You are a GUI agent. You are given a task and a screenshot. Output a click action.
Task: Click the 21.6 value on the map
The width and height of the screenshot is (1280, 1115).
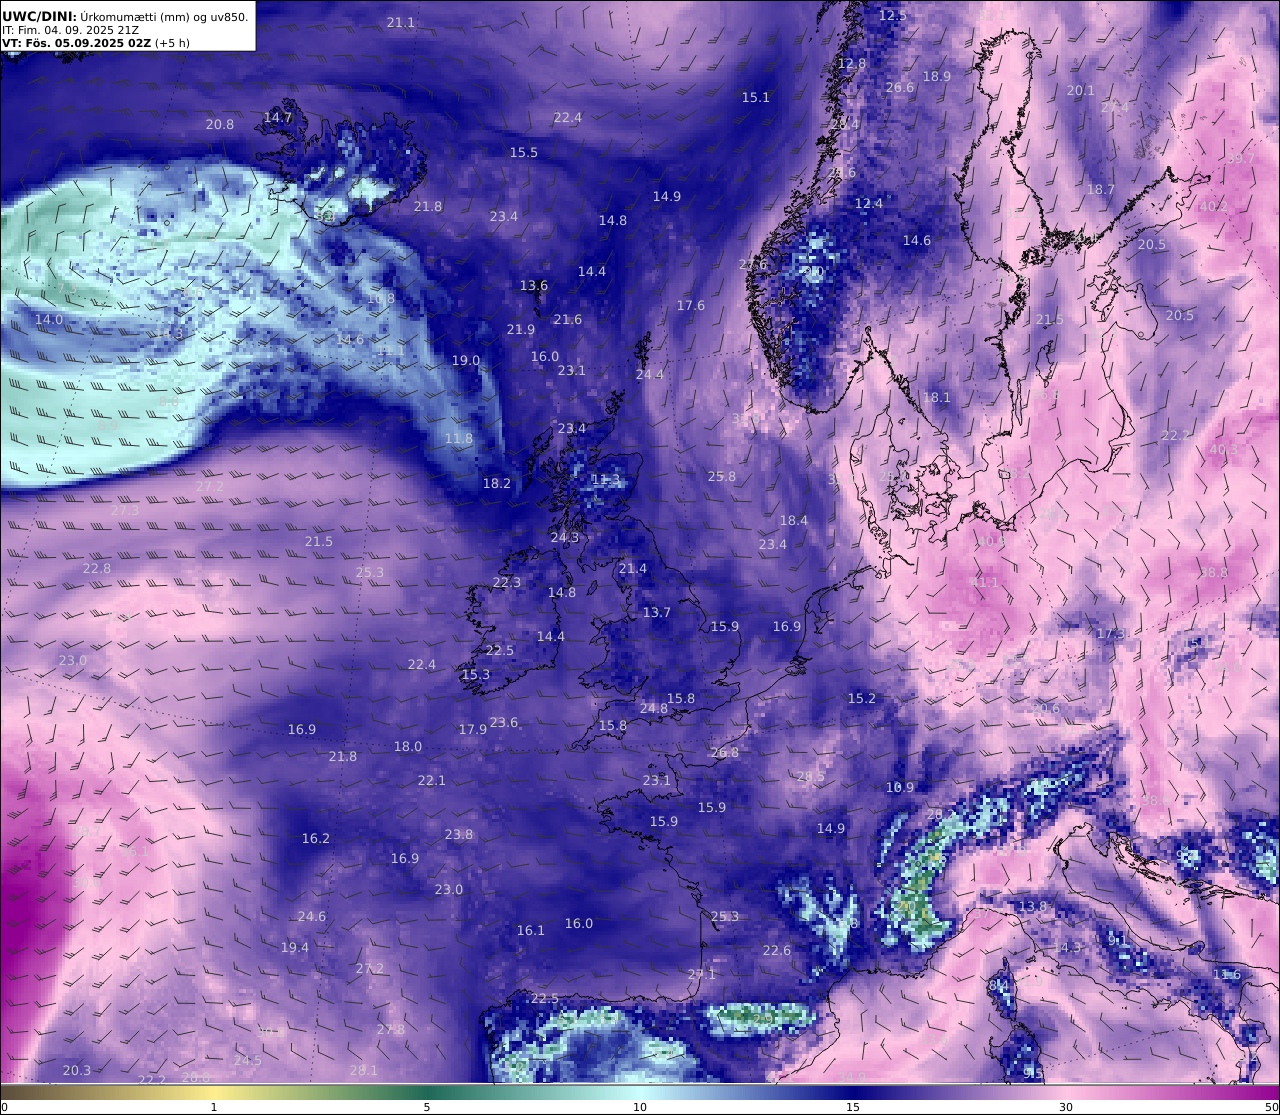[x=568, y=319]
